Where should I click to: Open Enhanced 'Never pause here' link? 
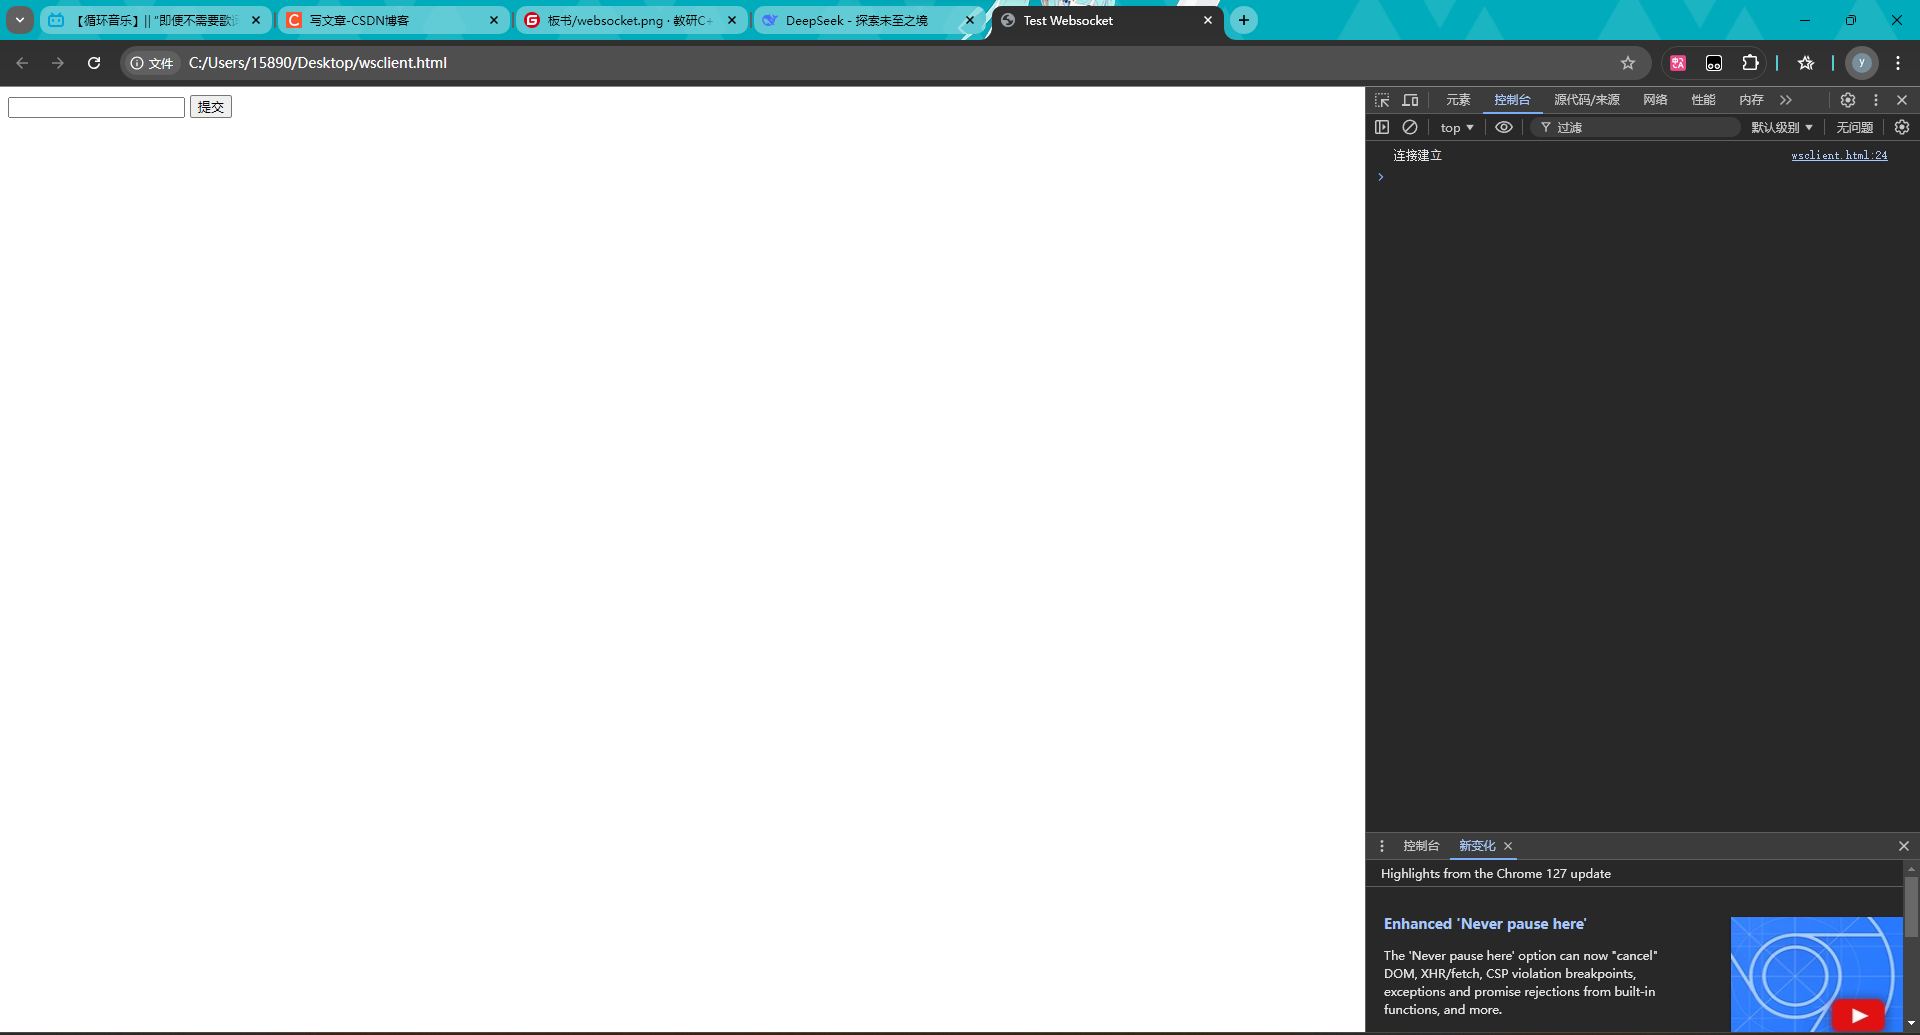coord(1485,924)
